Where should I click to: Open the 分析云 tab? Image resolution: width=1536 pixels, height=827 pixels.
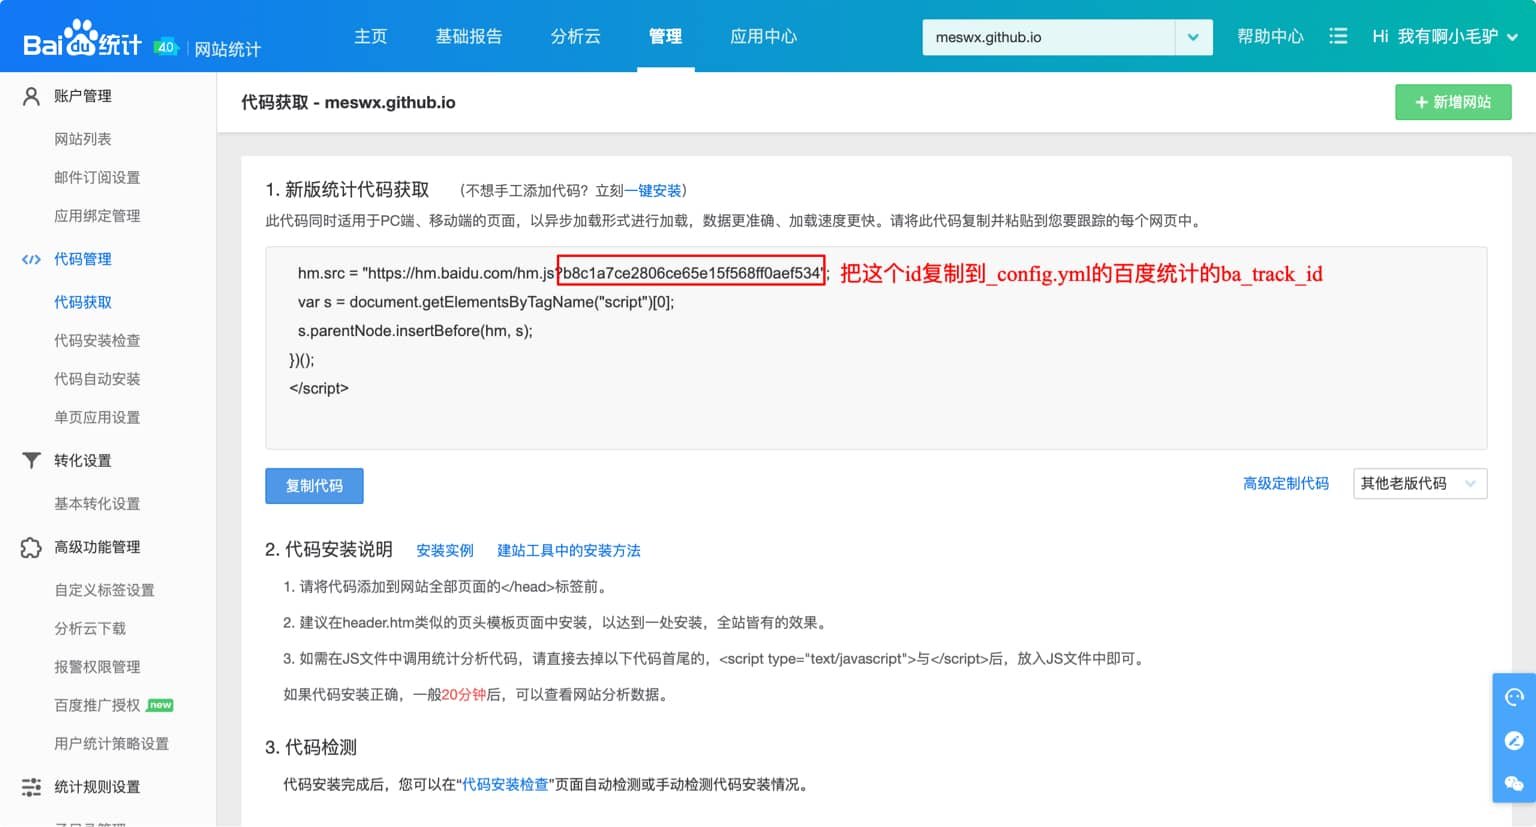pyautogui.click(x=575, y=36)
